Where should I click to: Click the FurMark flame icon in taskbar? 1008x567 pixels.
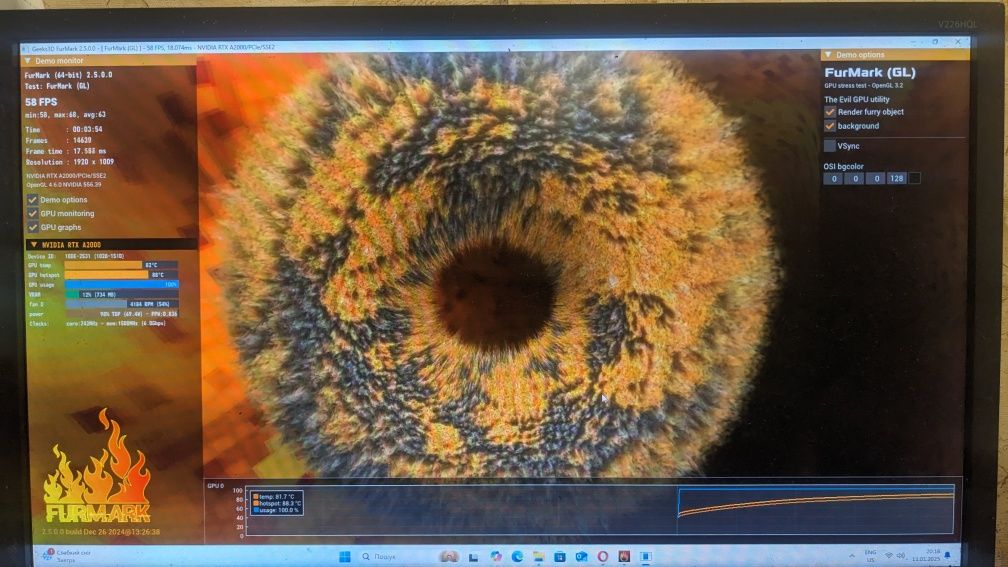[624, 556]
